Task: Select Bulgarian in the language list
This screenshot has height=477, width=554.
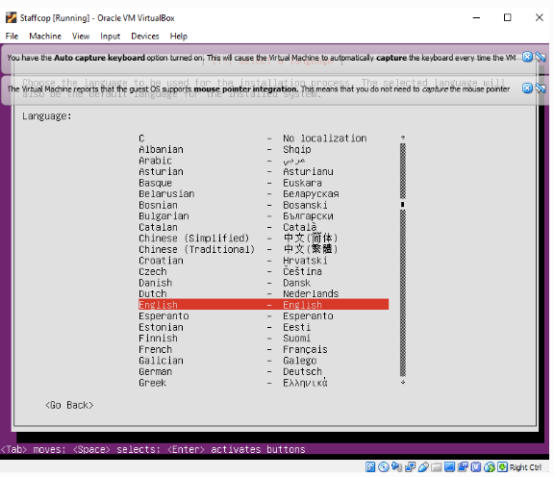Action: (x=264, y=216)
